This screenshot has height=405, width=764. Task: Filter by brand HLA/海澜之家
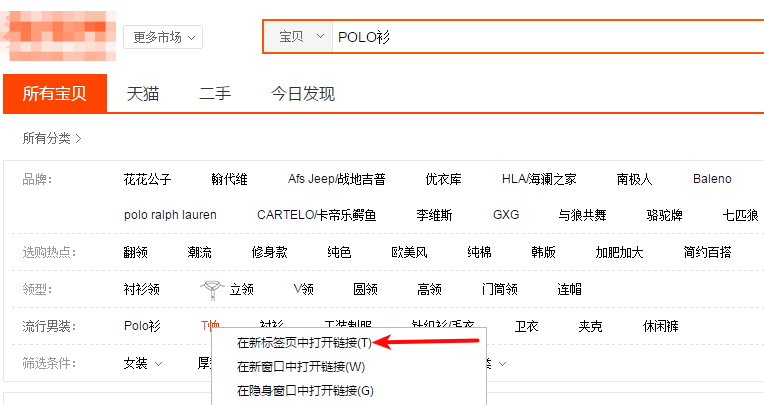pos(539,179)
